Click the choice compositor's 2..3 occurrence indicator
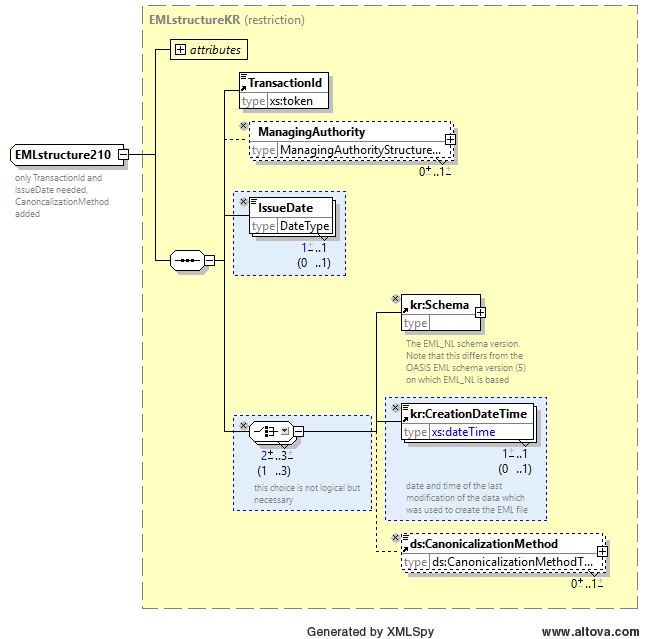The image size is (648, 639). point(277,455)
